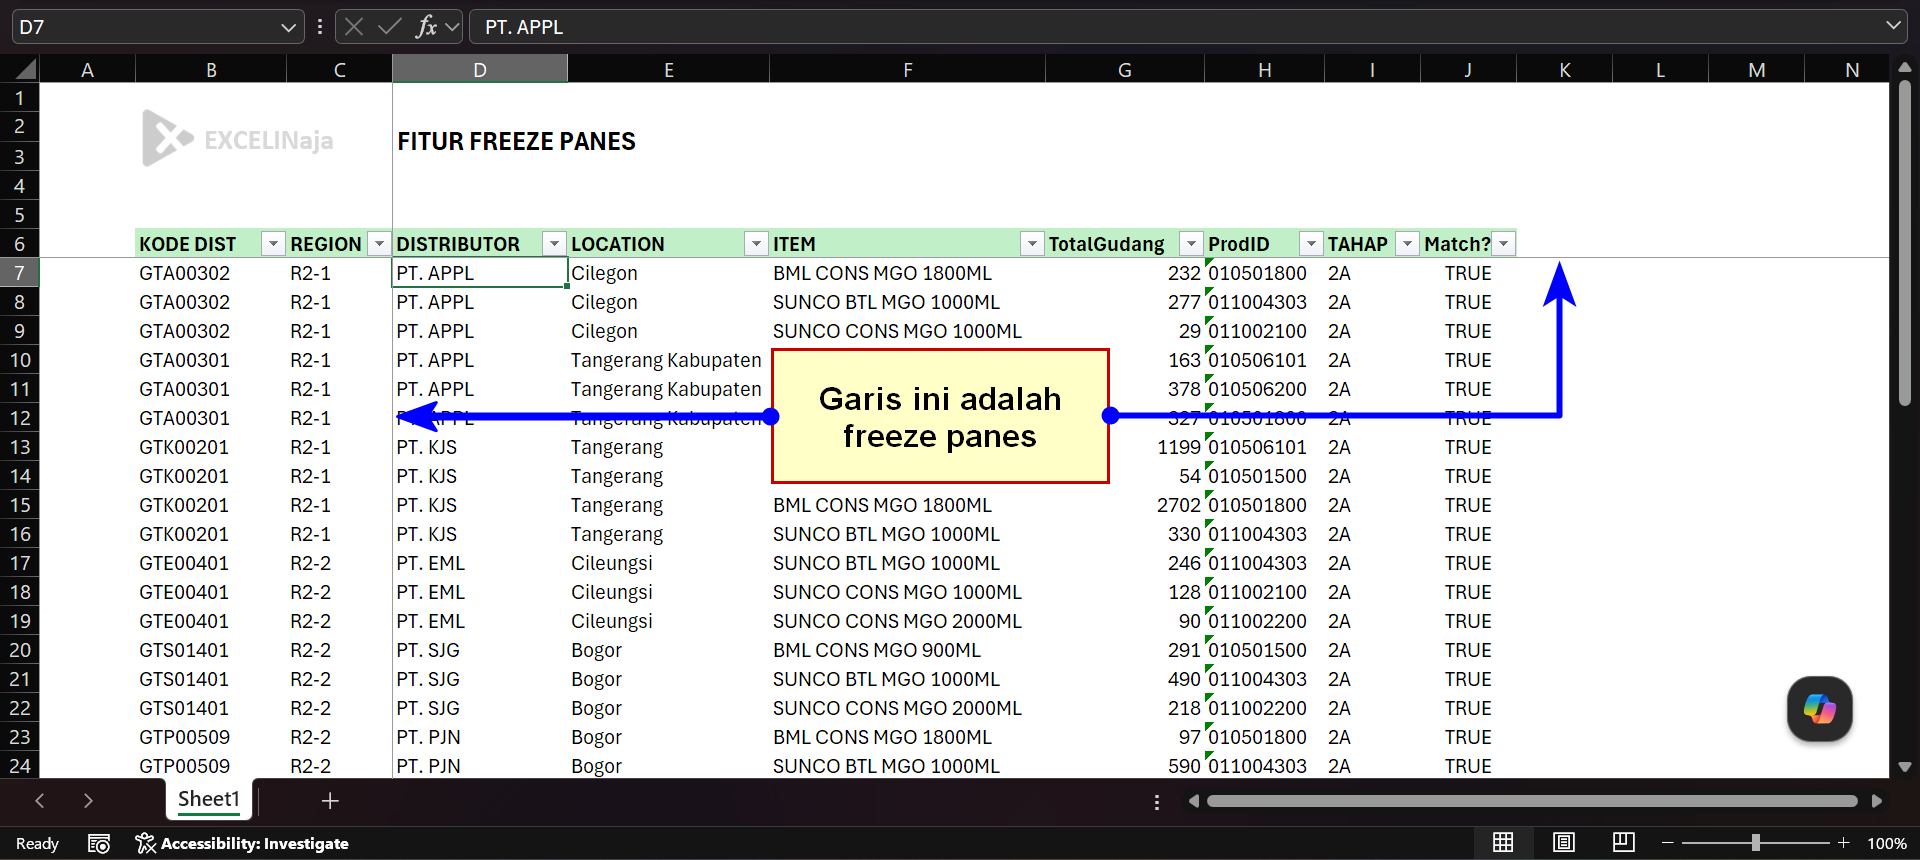
Task: Open the ITEM filter dropdown
Action: (x=1032, y=244)
